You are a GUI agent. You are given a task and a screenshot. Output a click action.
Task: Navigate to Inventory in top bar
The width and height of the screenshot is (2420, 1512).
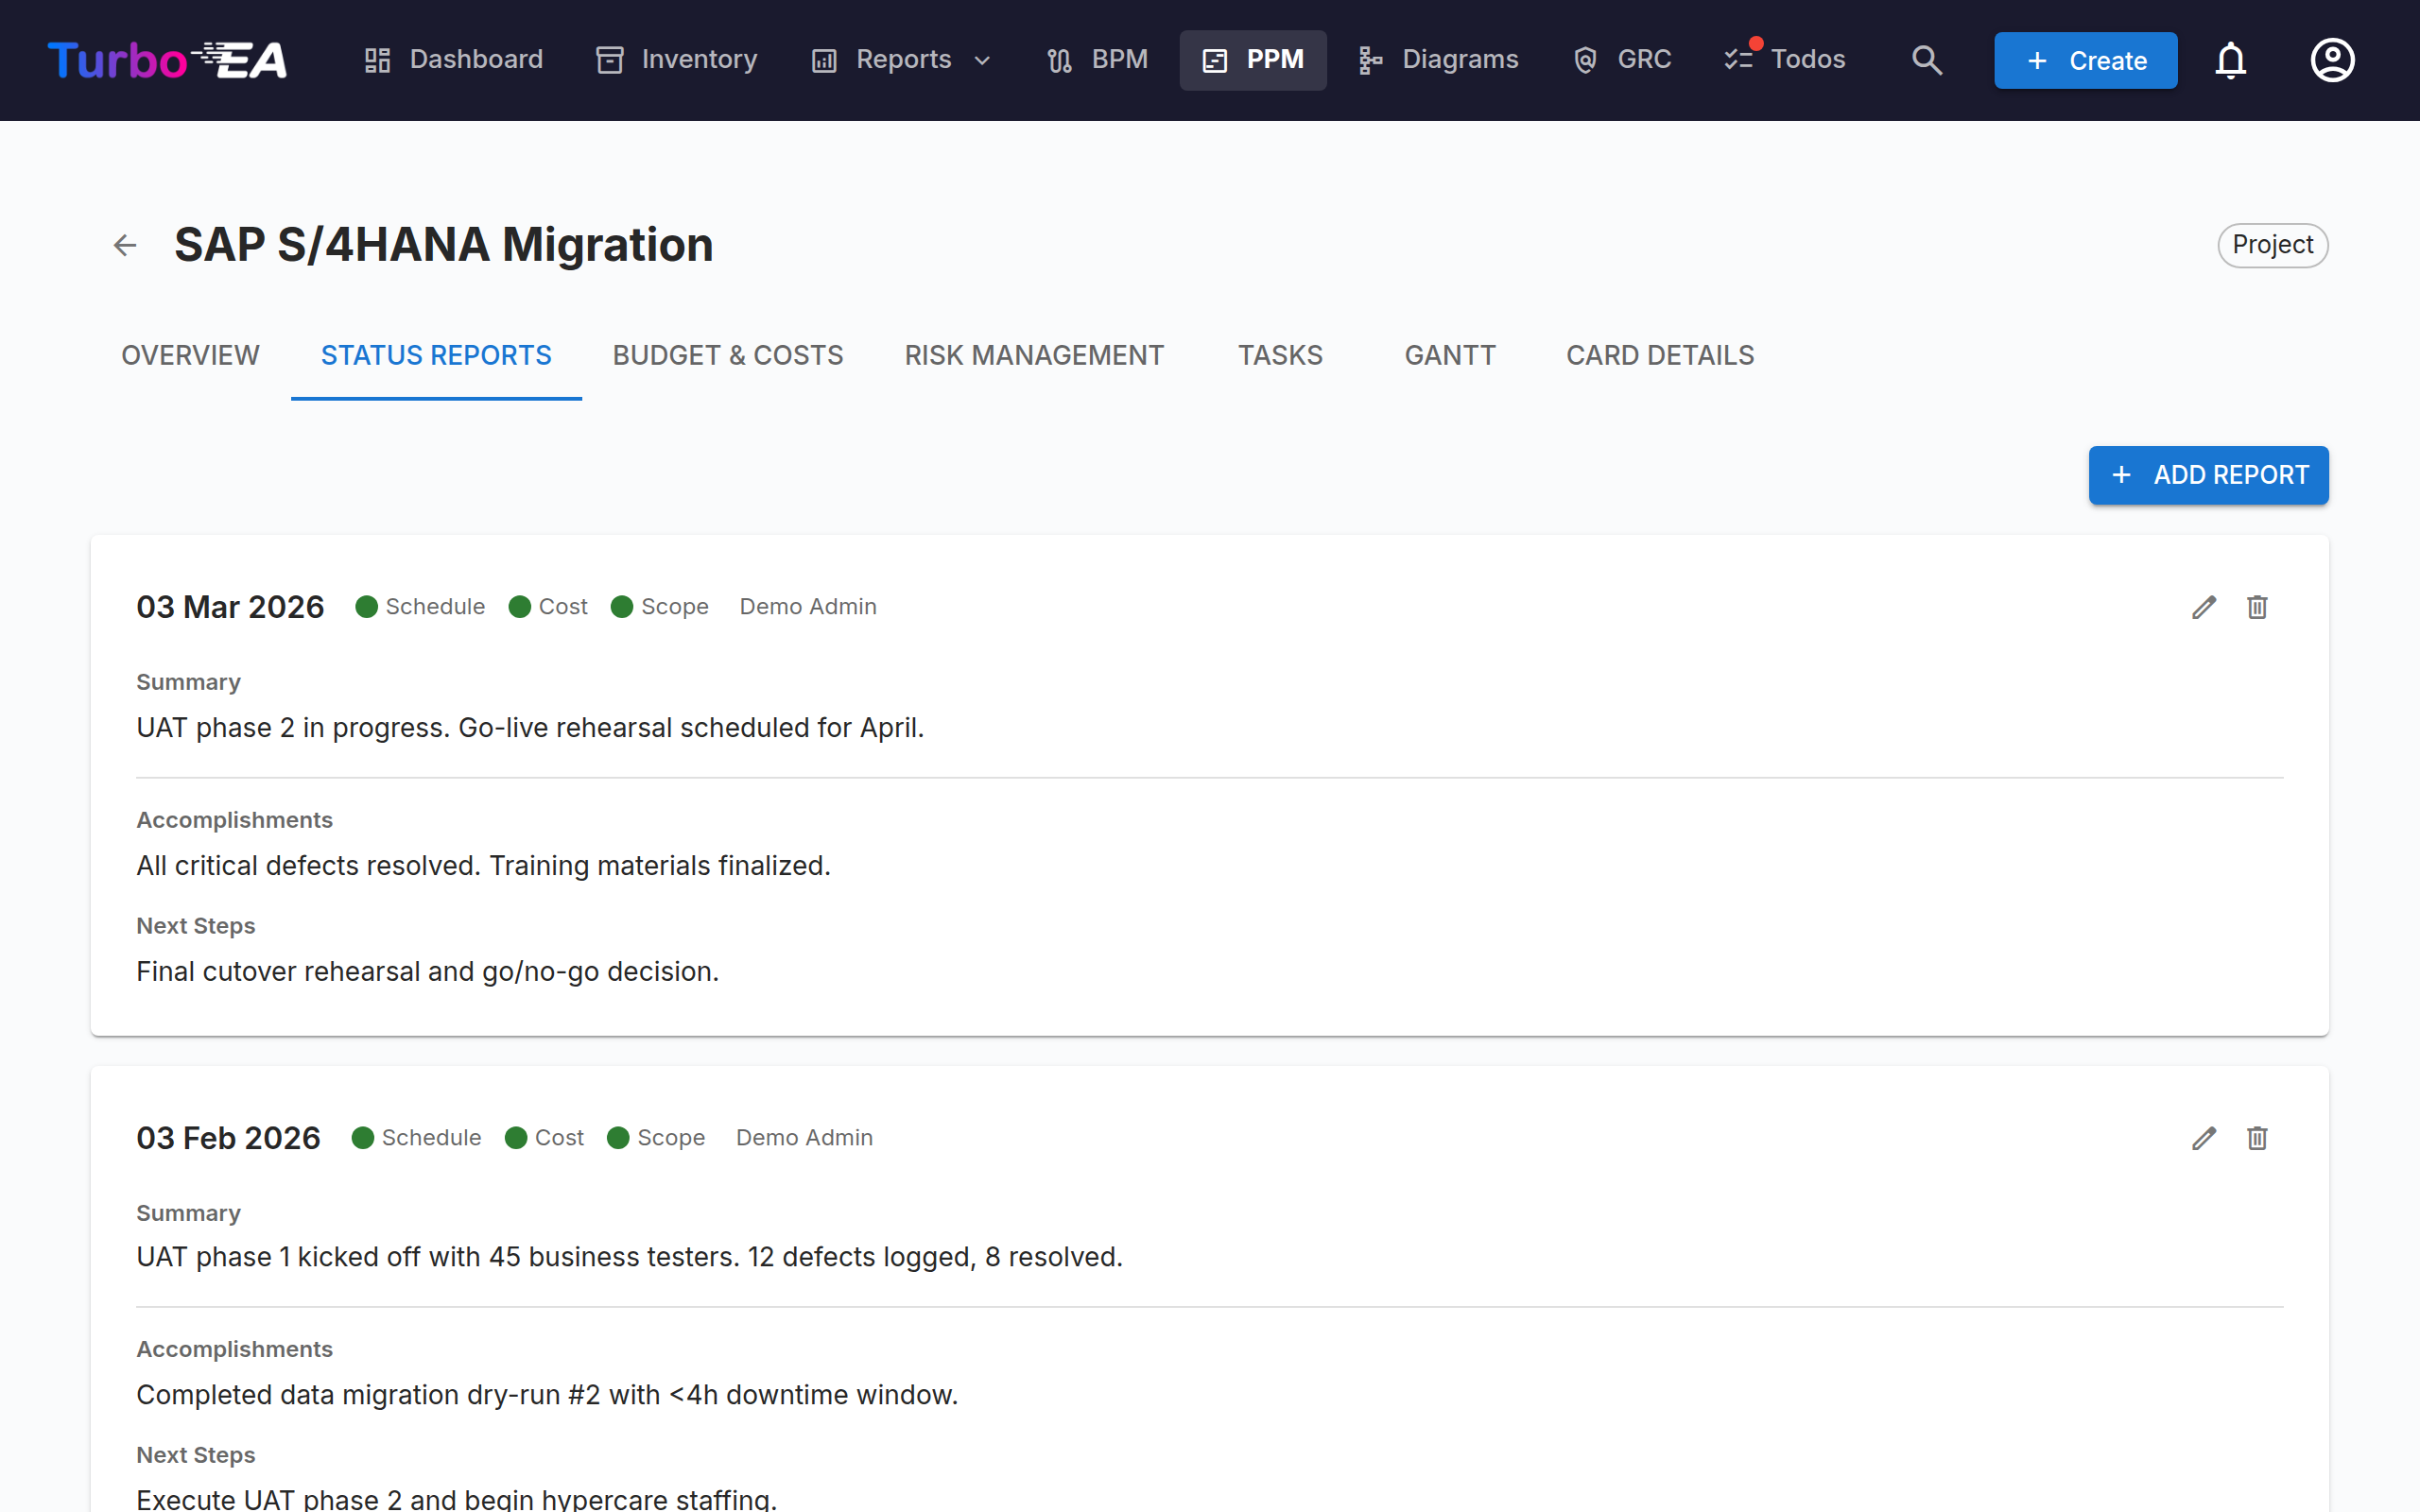[x=677, y=60]
